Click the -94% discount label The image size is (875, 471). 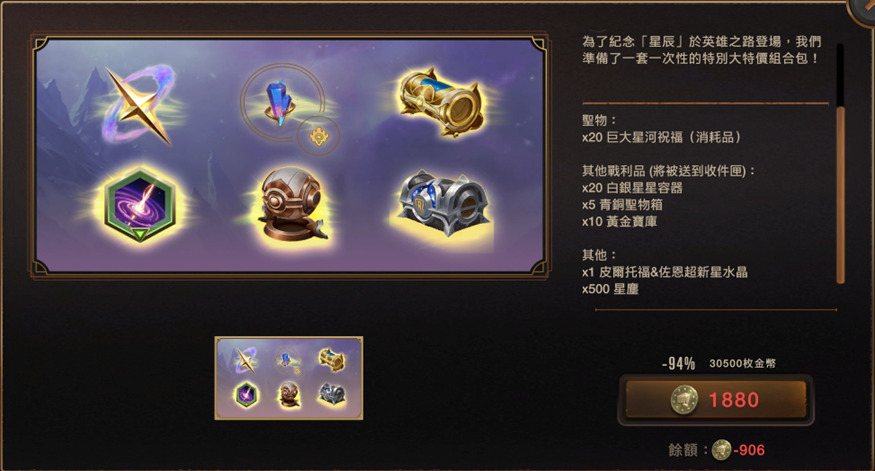(x=678, y=364)
